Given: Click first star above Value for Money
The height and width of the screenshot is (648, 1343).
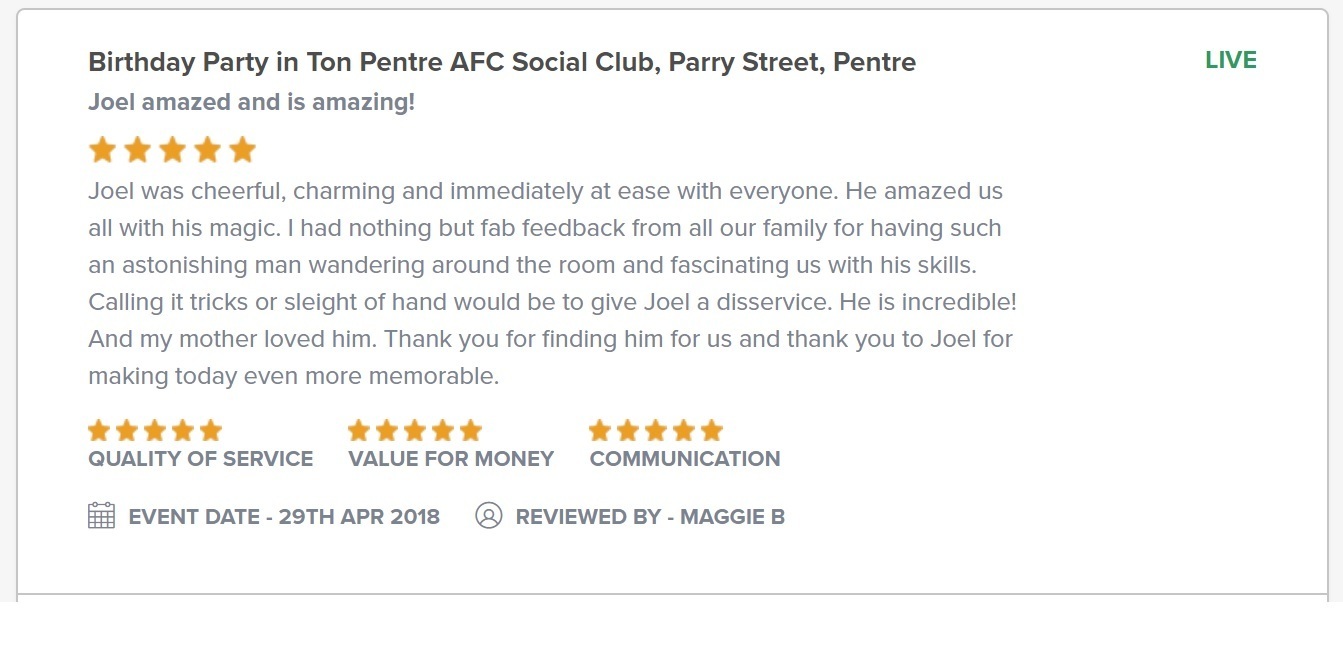Looking at the screenshot, I should click(x=359, y=431).
